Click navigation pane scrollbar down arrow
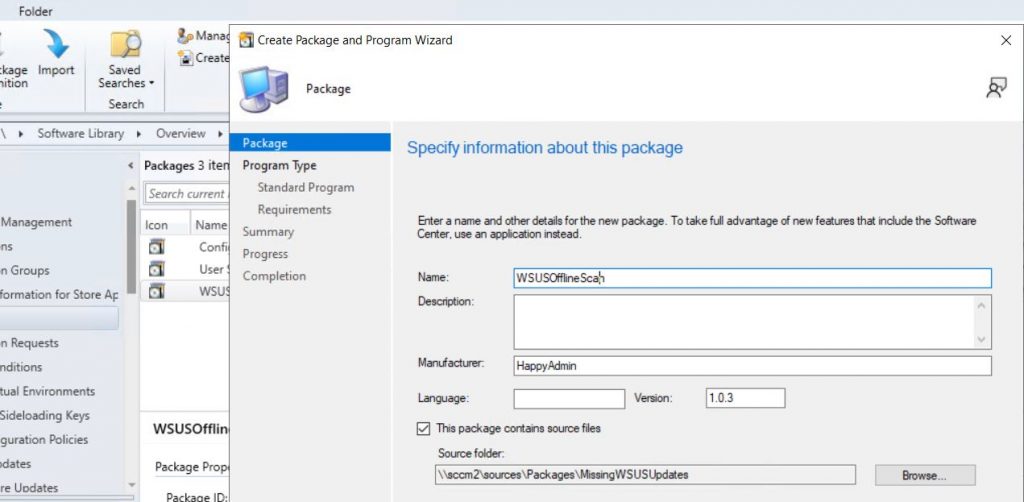This screenshot has width=1024, height=502. (131, 485)
